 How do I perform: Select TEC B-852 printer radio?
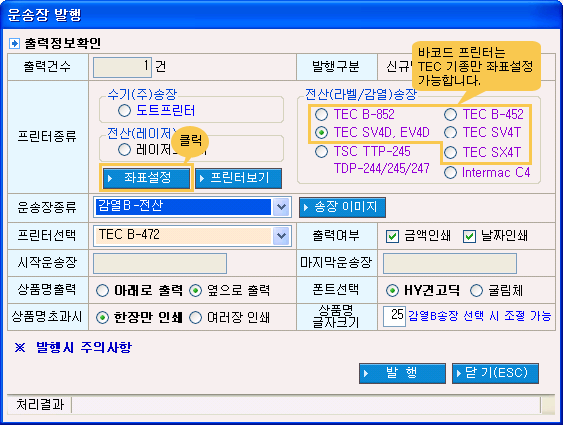click(x=321, y=115)
